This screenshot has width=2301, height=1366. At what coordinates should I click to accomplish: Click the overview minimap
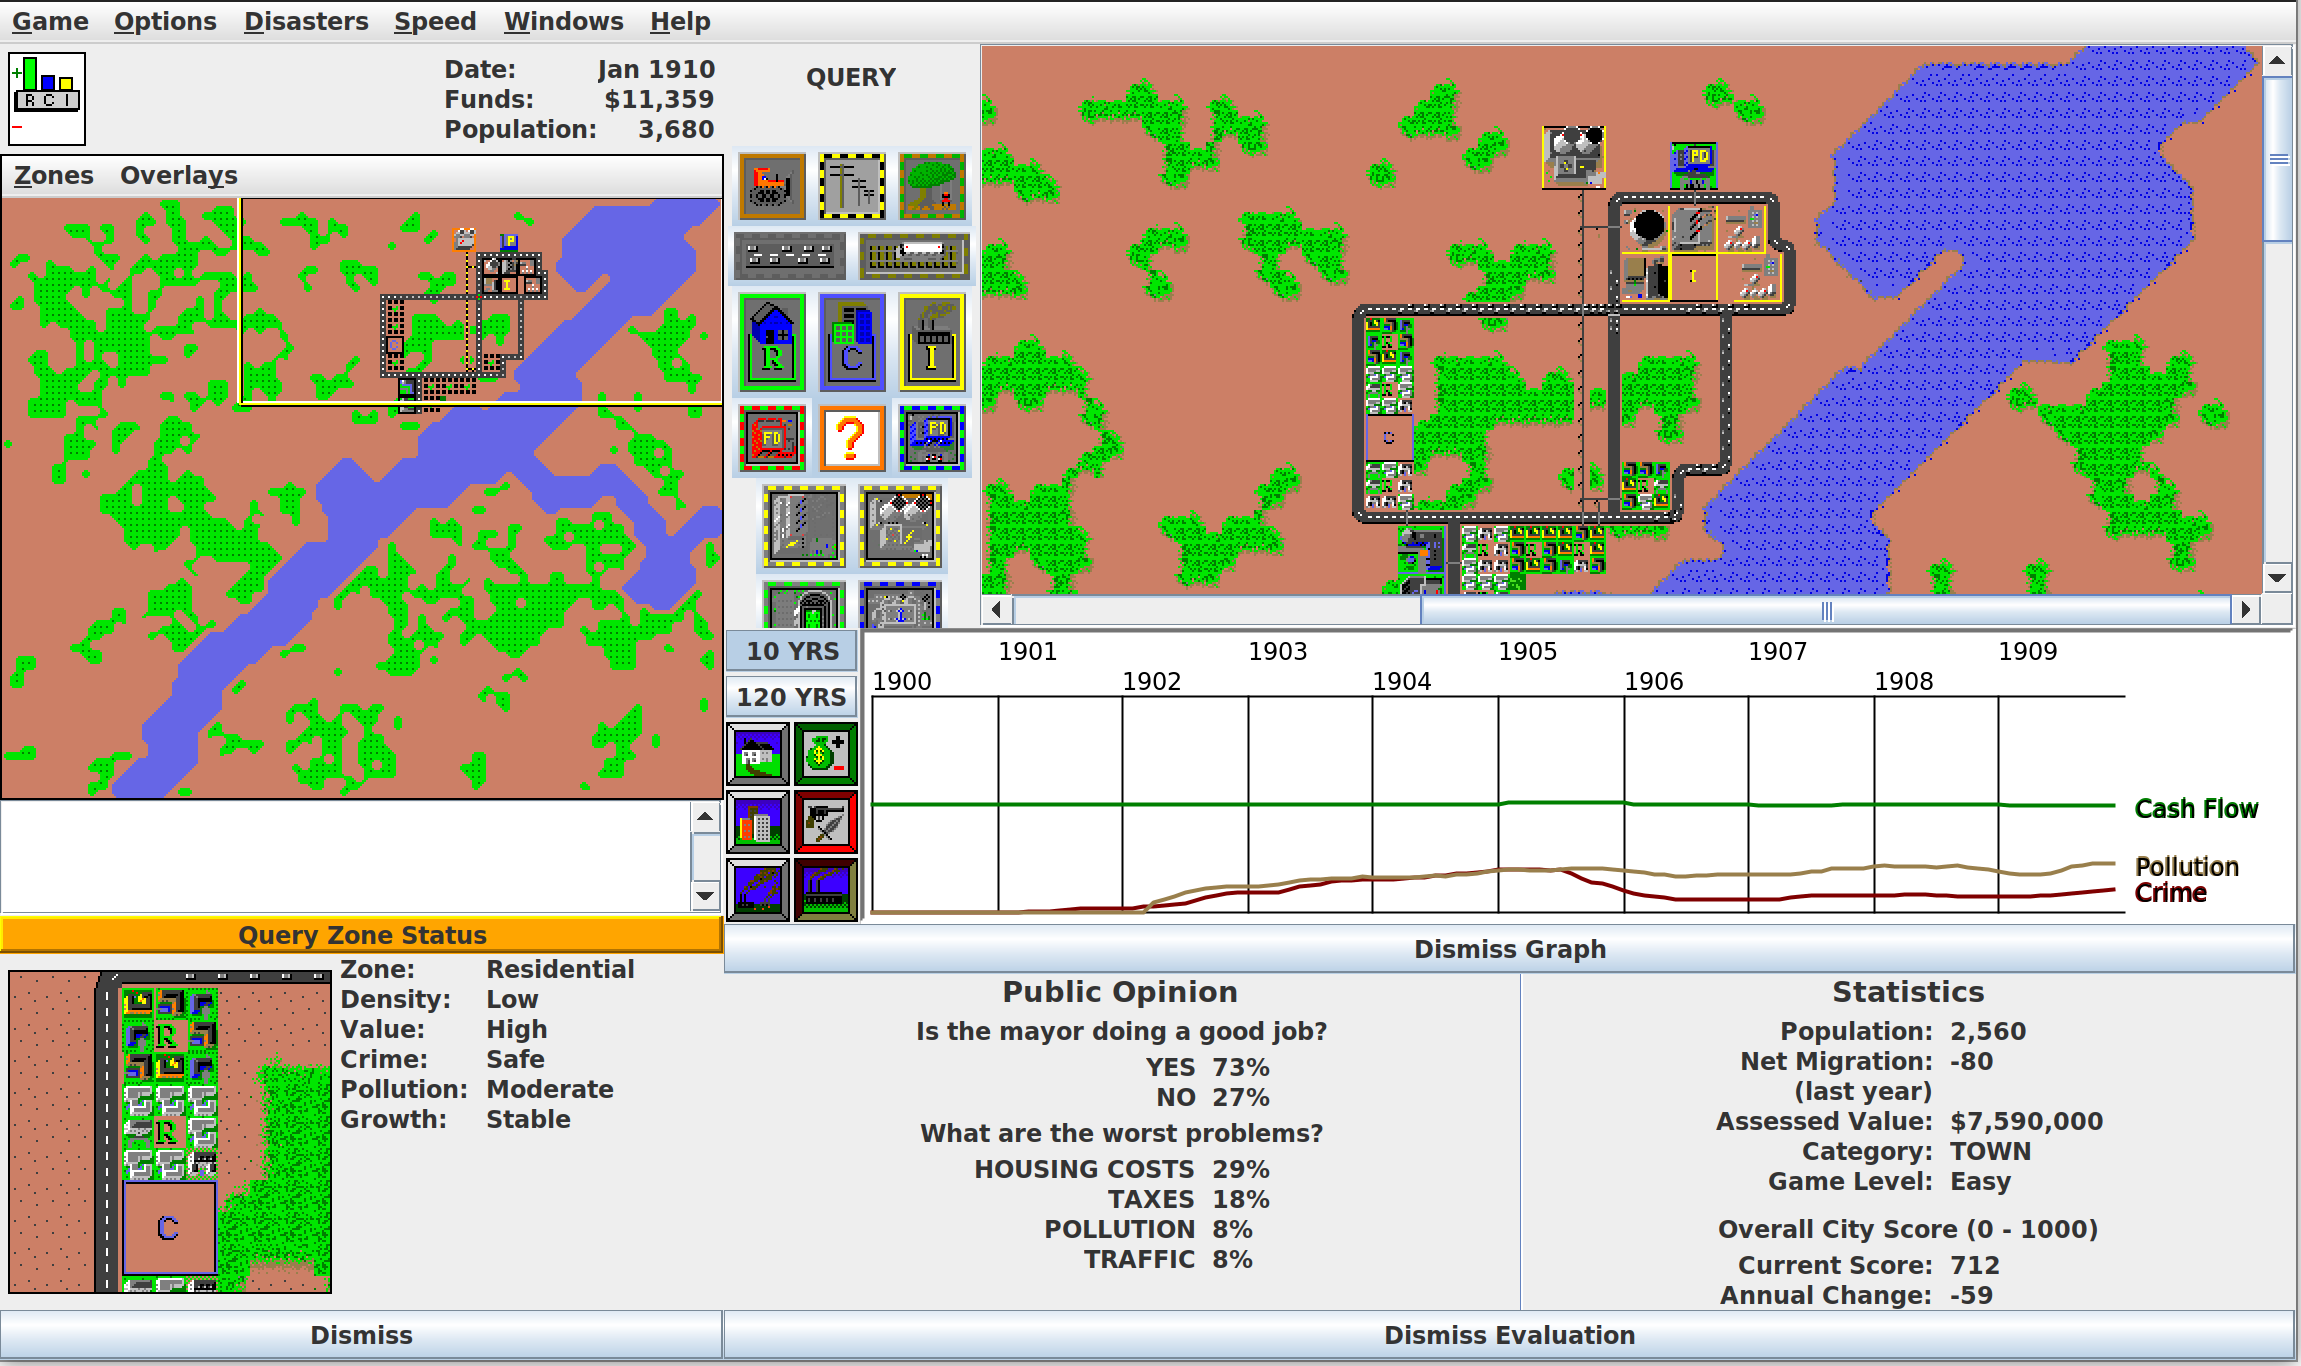click(x=361, y=498)
